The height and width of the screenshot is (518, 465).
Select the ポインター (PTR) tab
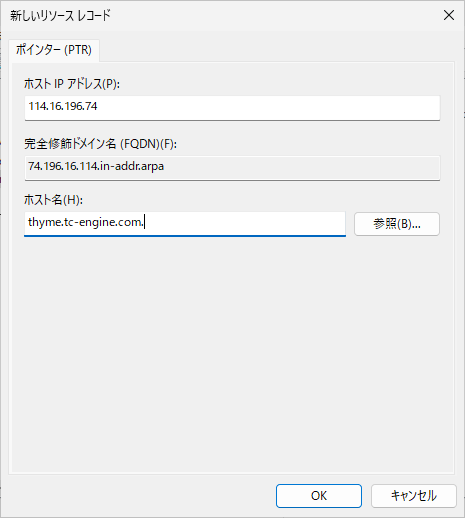pos(54,50)
